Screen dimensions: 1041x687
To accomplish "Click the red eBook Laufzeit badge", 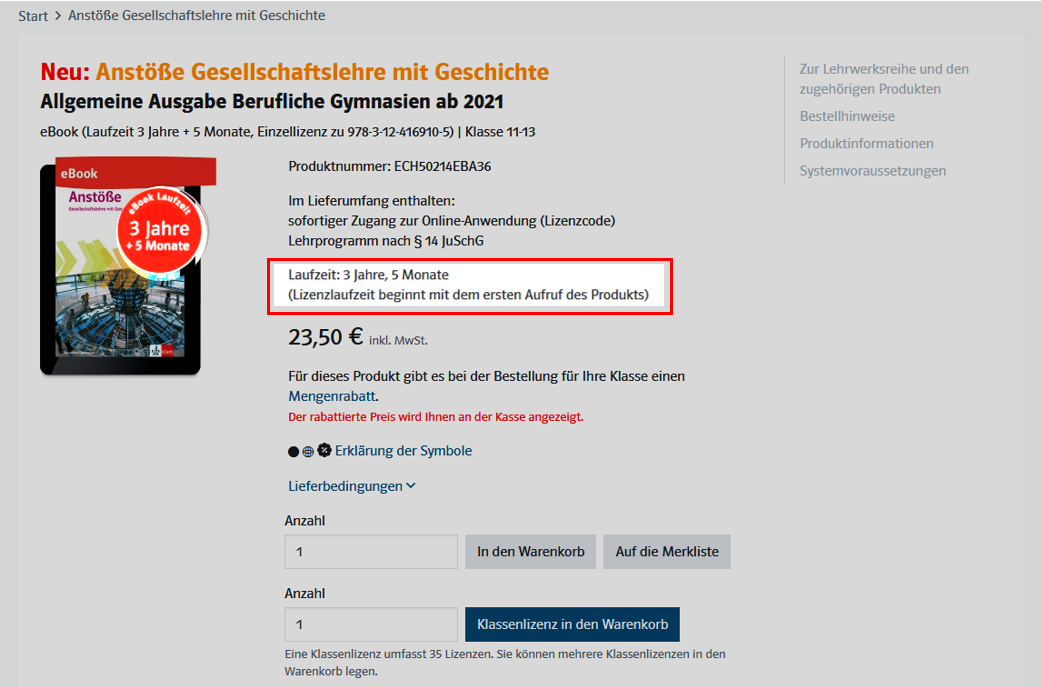I will click(x=161, y=230).
